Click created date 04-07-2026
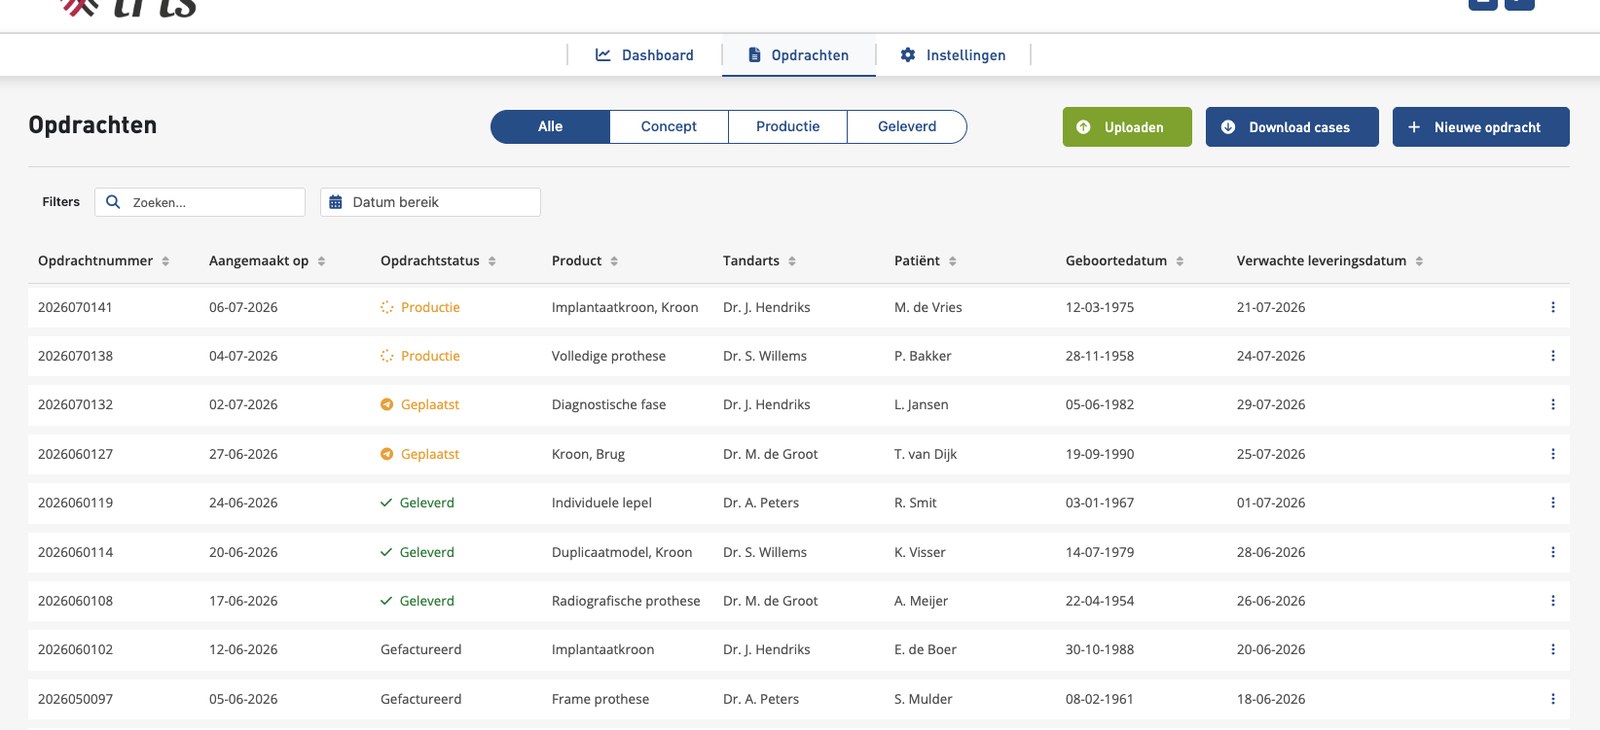 [x=243, y=356]
